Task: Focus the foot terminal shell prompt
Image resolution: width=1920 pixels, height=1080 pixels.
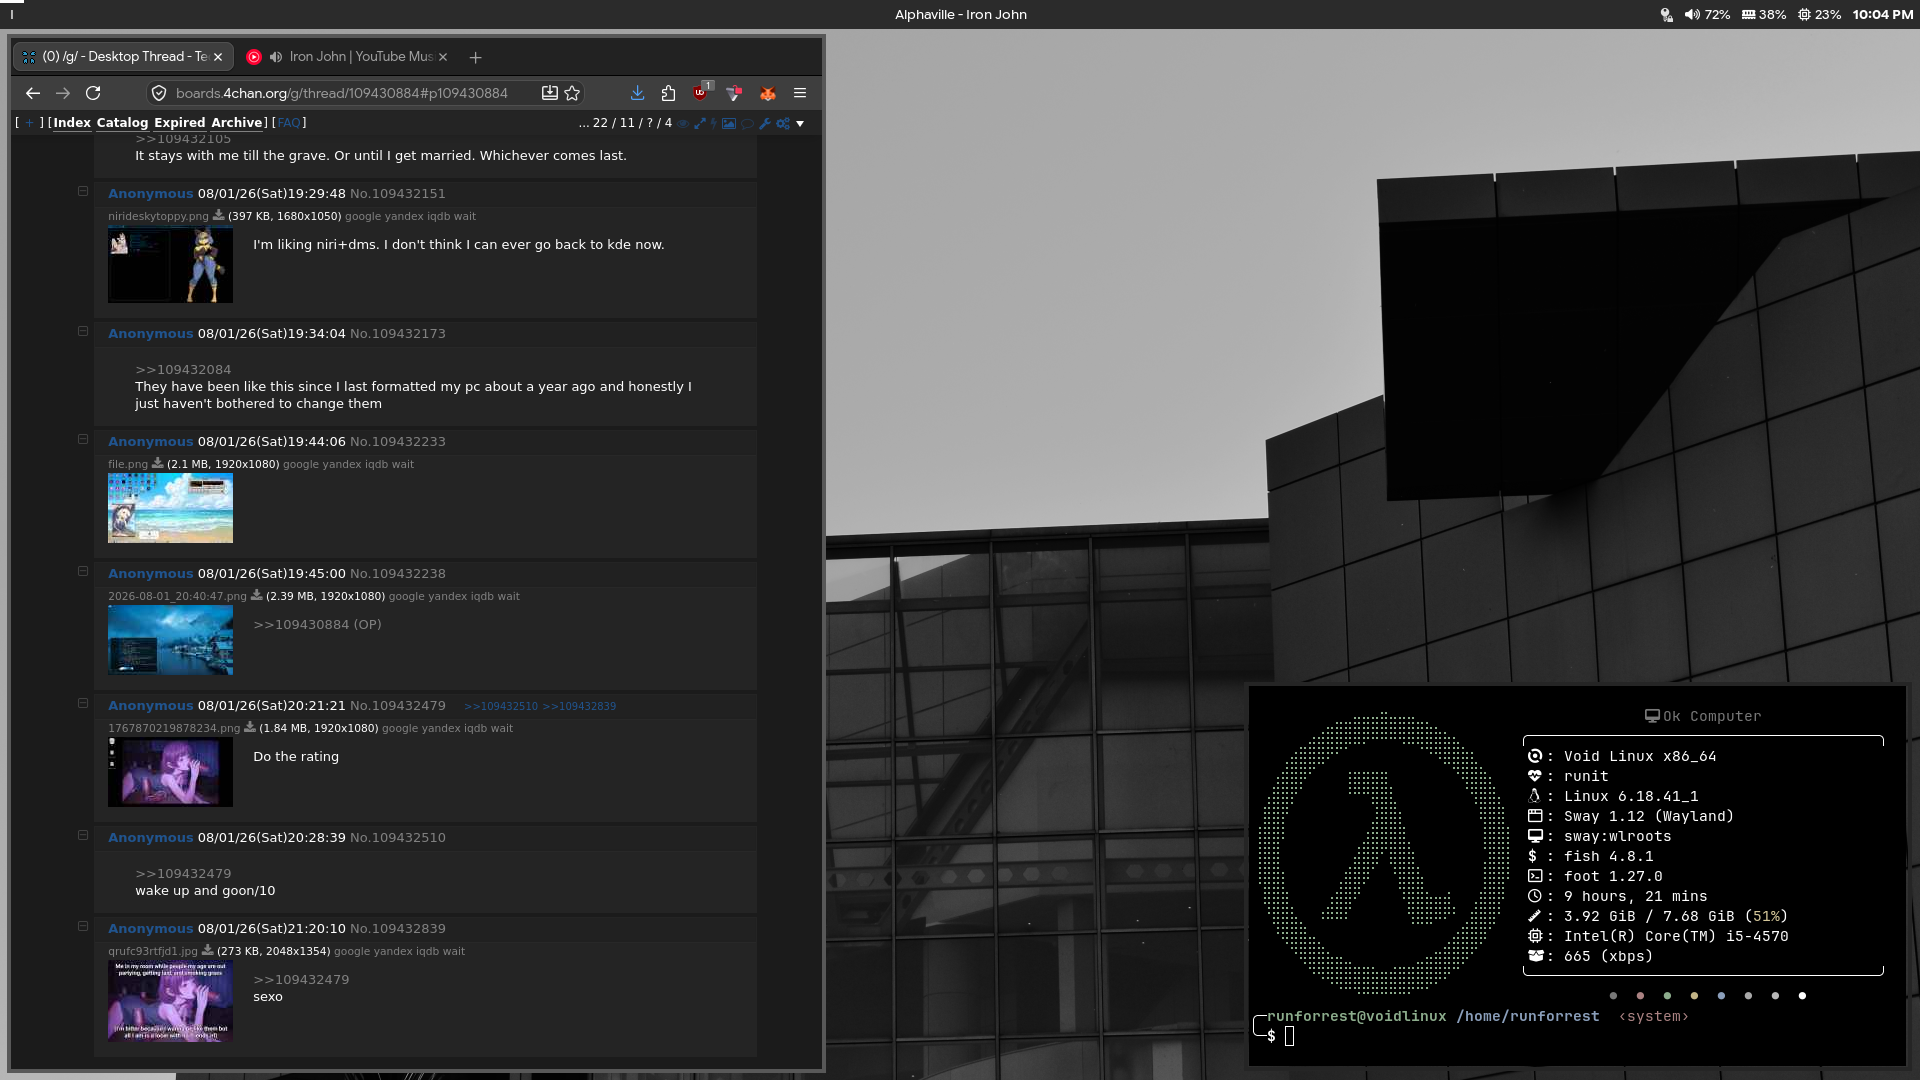Action: coord(1290,1037)
